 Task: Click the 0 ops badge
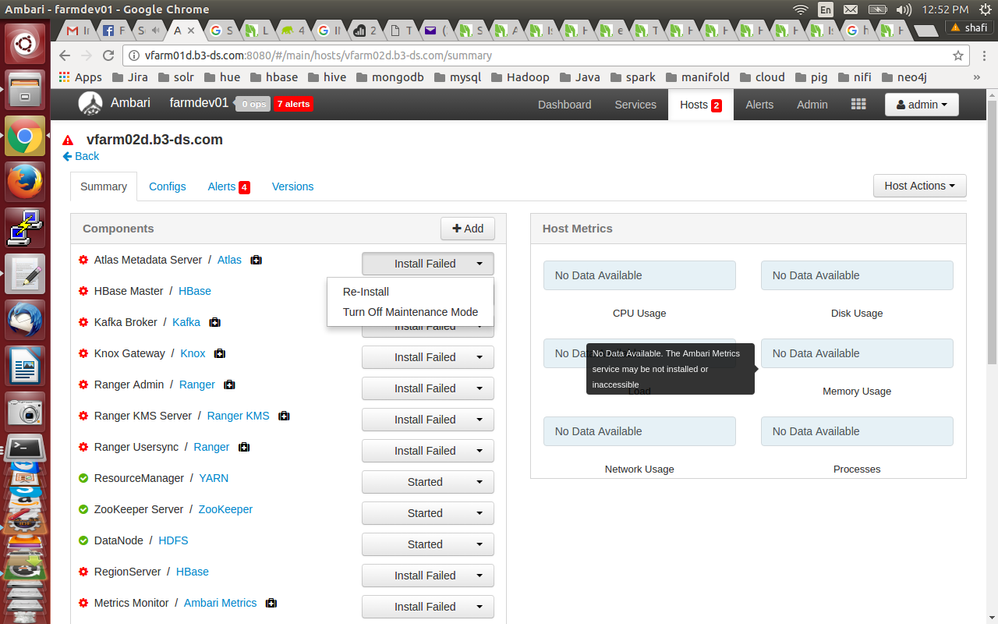(x=253, y=104)
